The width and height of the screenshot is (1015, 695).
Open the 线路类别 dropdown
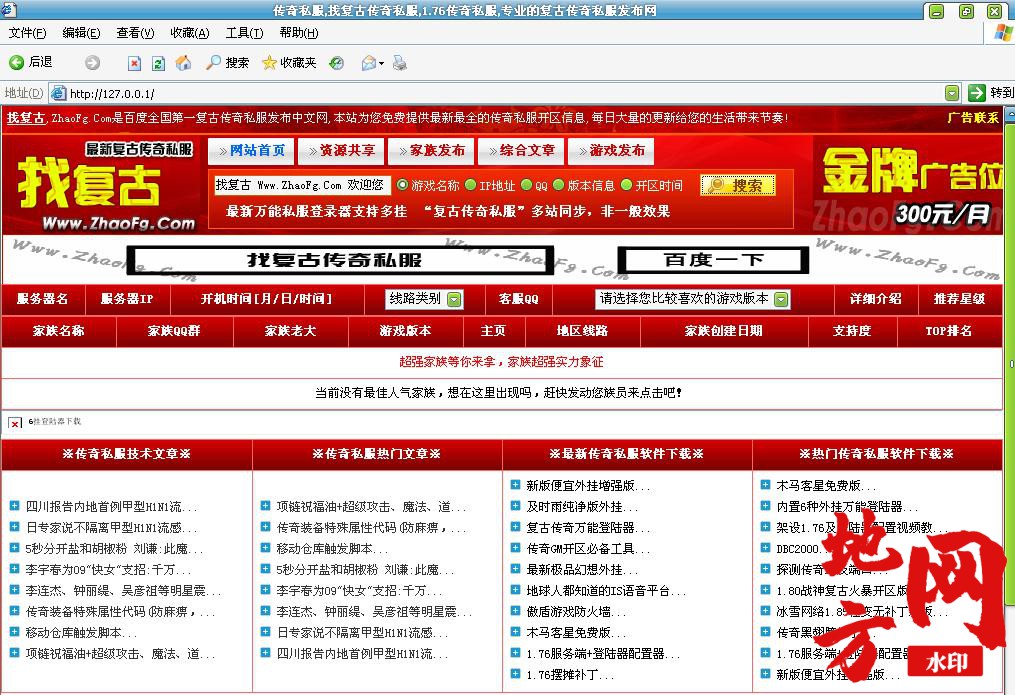pos(425,299)
